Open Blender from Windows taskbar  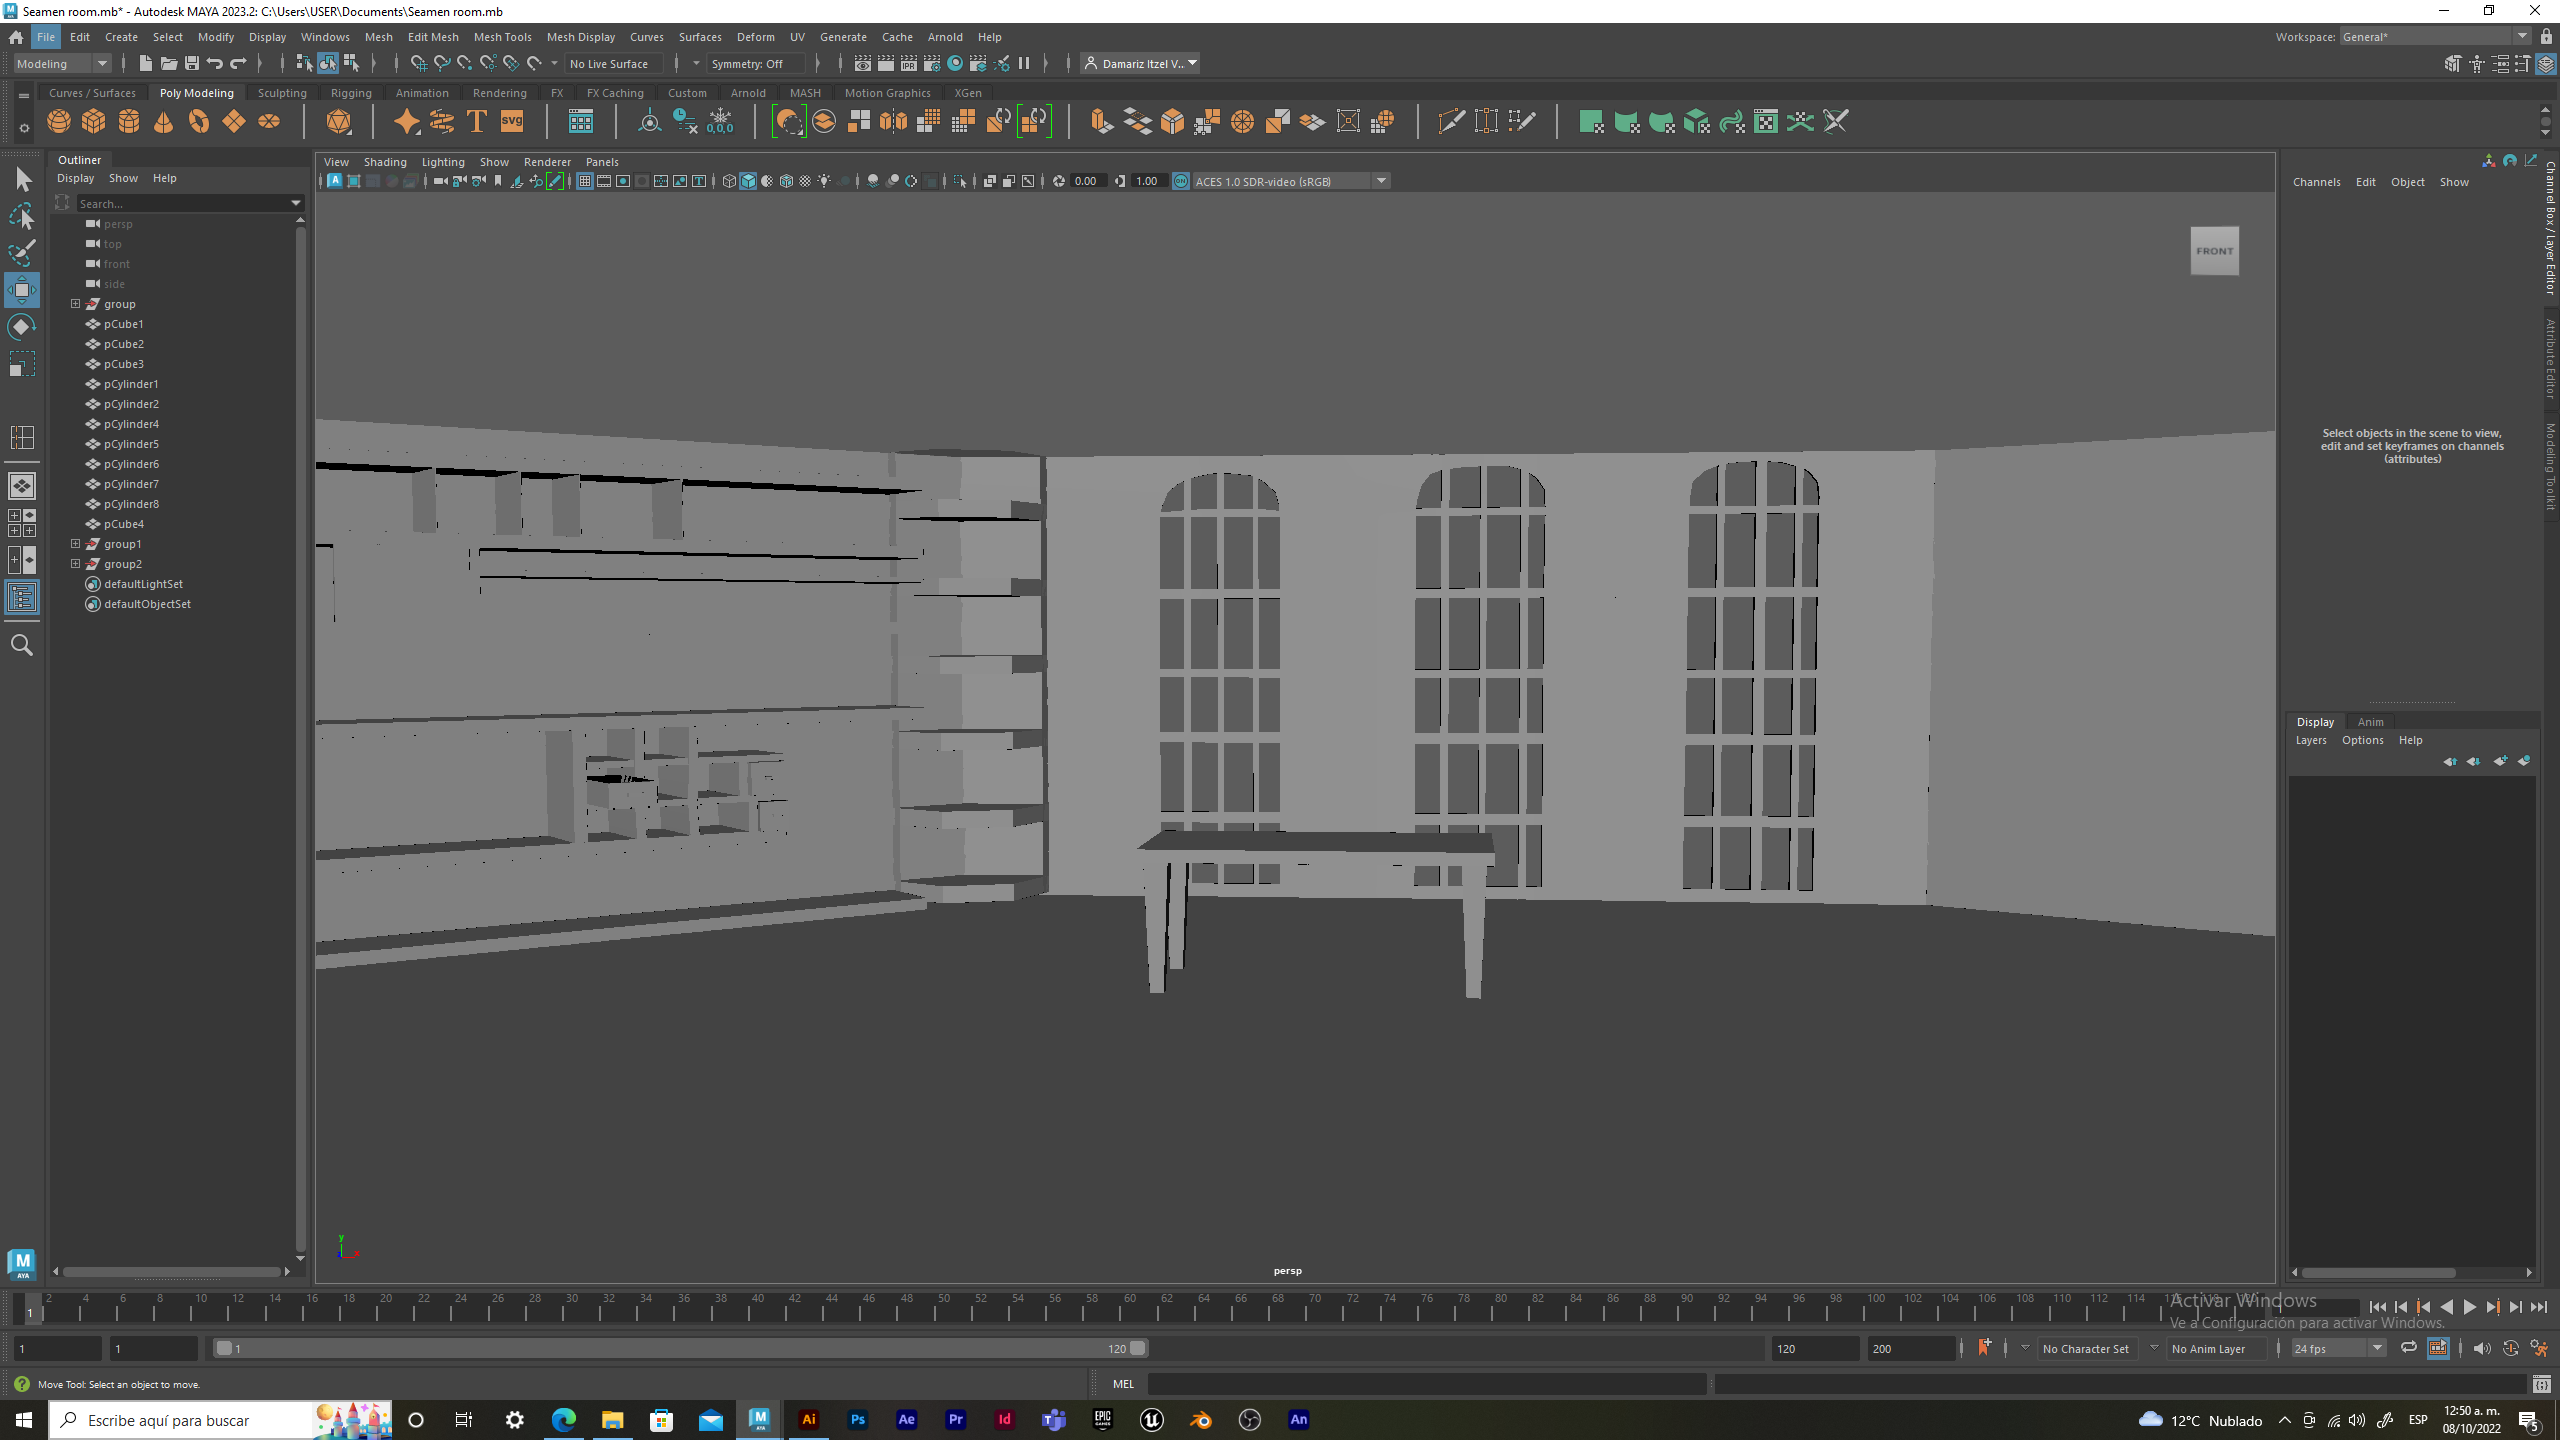tap(1201, 1420)
